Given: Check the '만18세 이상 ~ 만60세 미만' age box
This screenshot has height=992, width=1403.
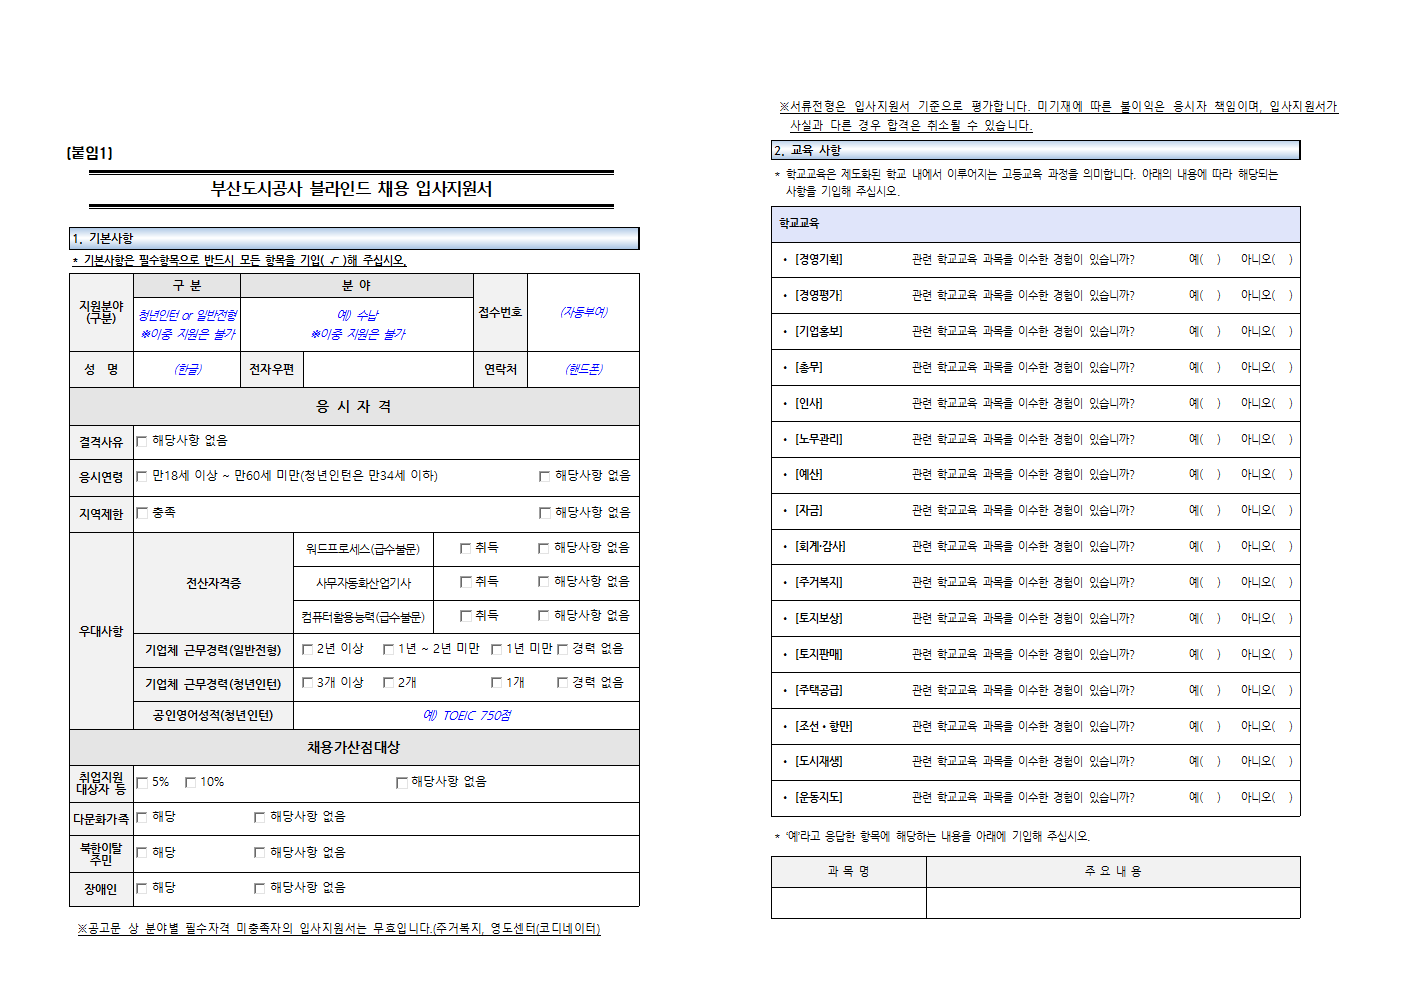Looking at the screenshot, I should (142, 476).
